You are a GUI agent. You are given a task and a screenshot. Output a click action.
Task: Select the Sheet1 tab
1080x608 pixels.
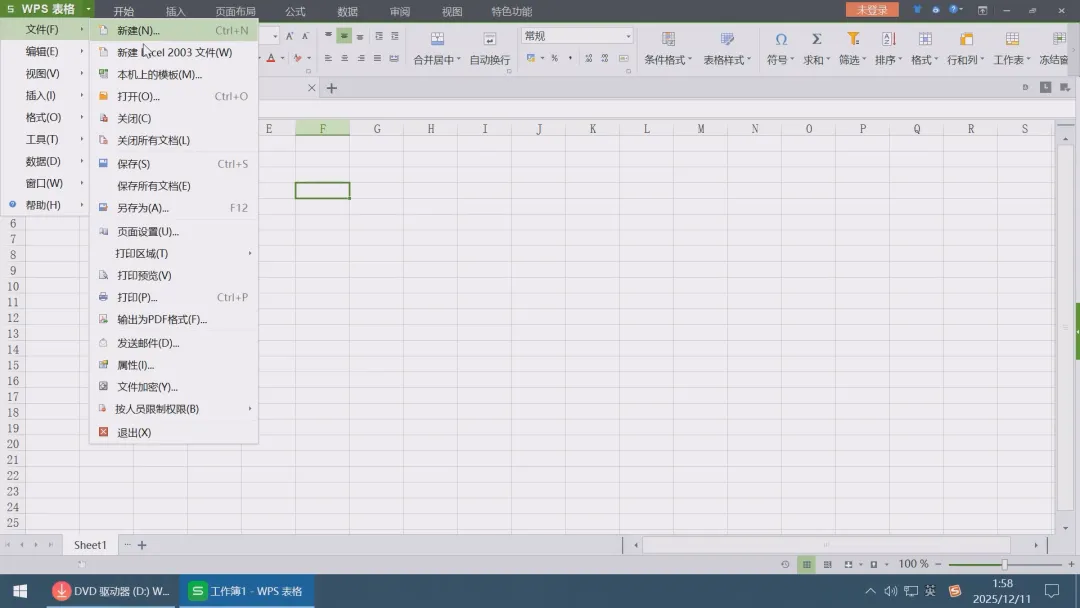click(90, 545)
